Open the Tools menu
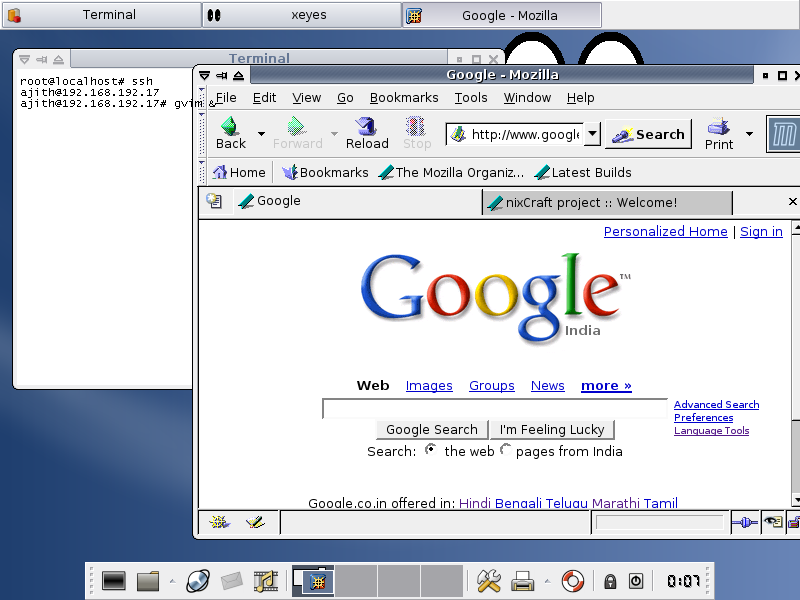Viewport: 800px width, 600px height. (x=471, y=97)
